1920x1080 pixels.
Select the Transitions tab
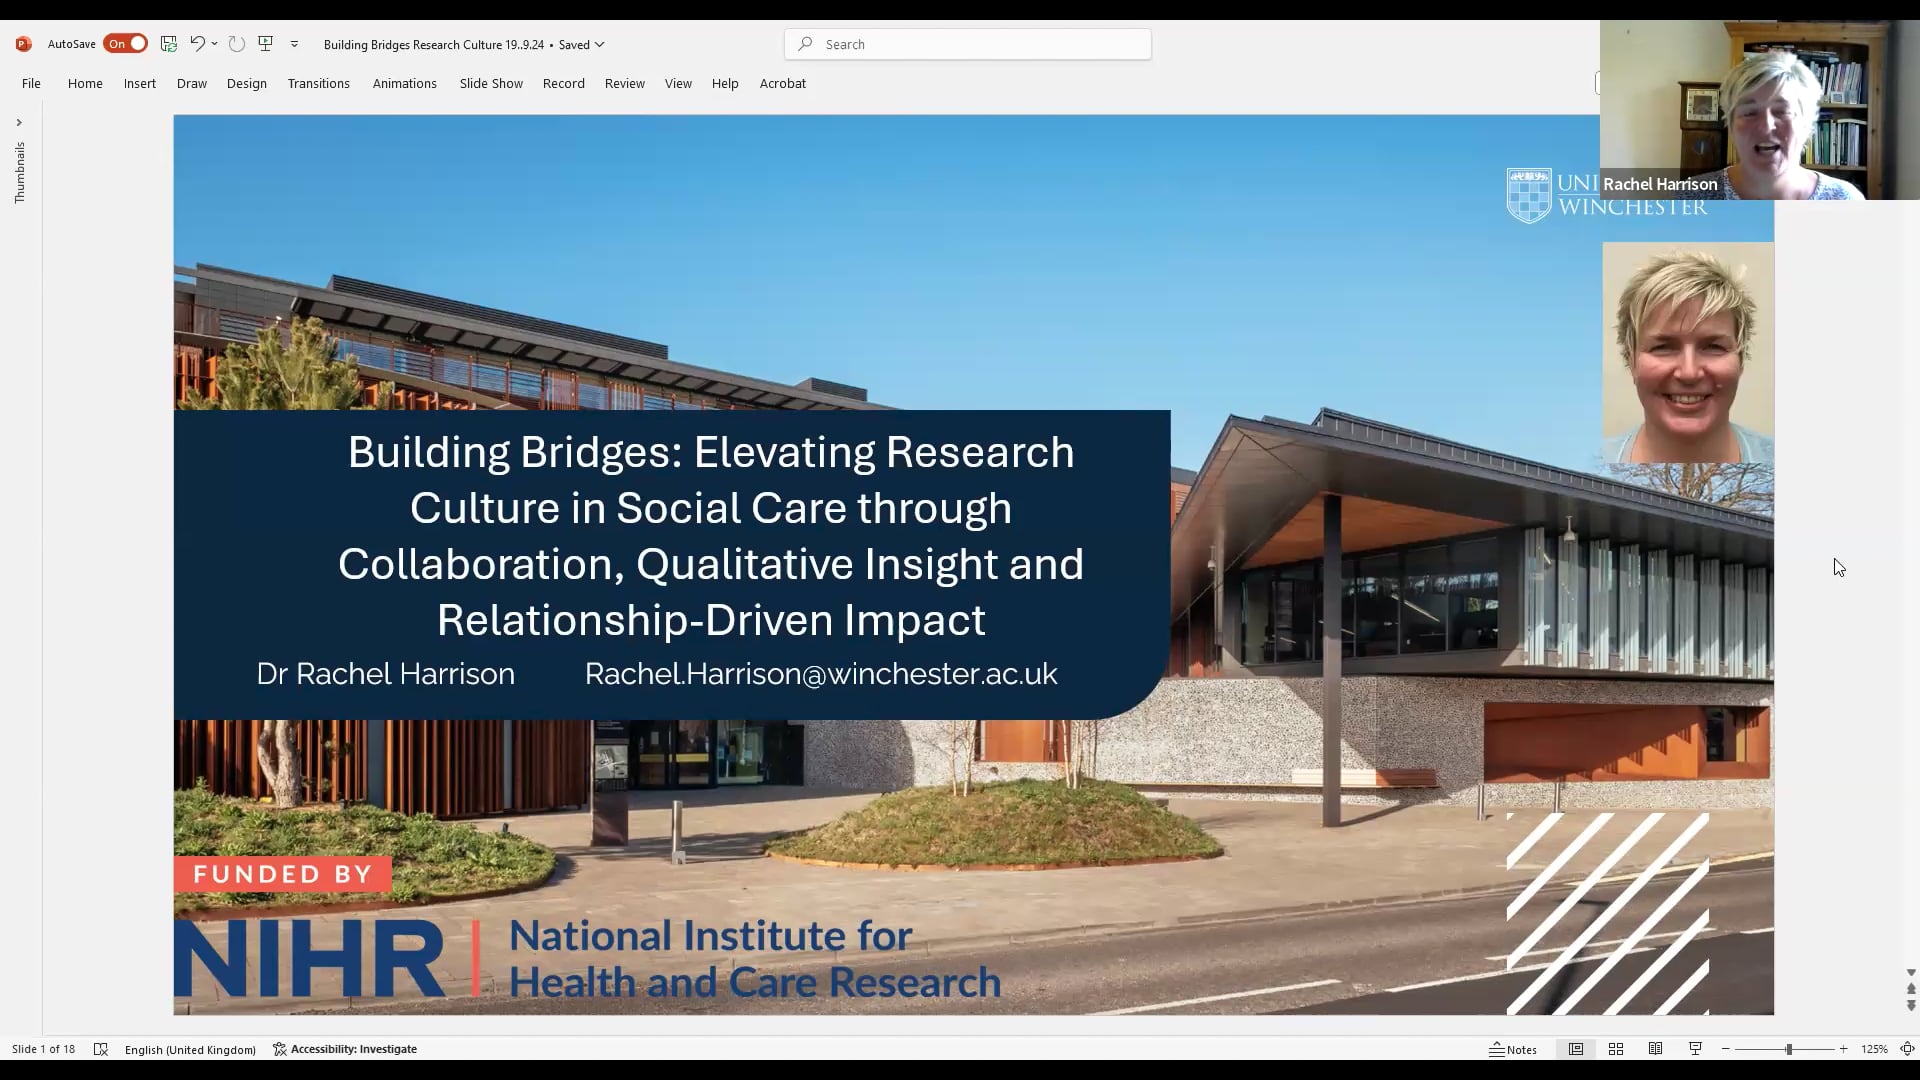tap(319, 83)
